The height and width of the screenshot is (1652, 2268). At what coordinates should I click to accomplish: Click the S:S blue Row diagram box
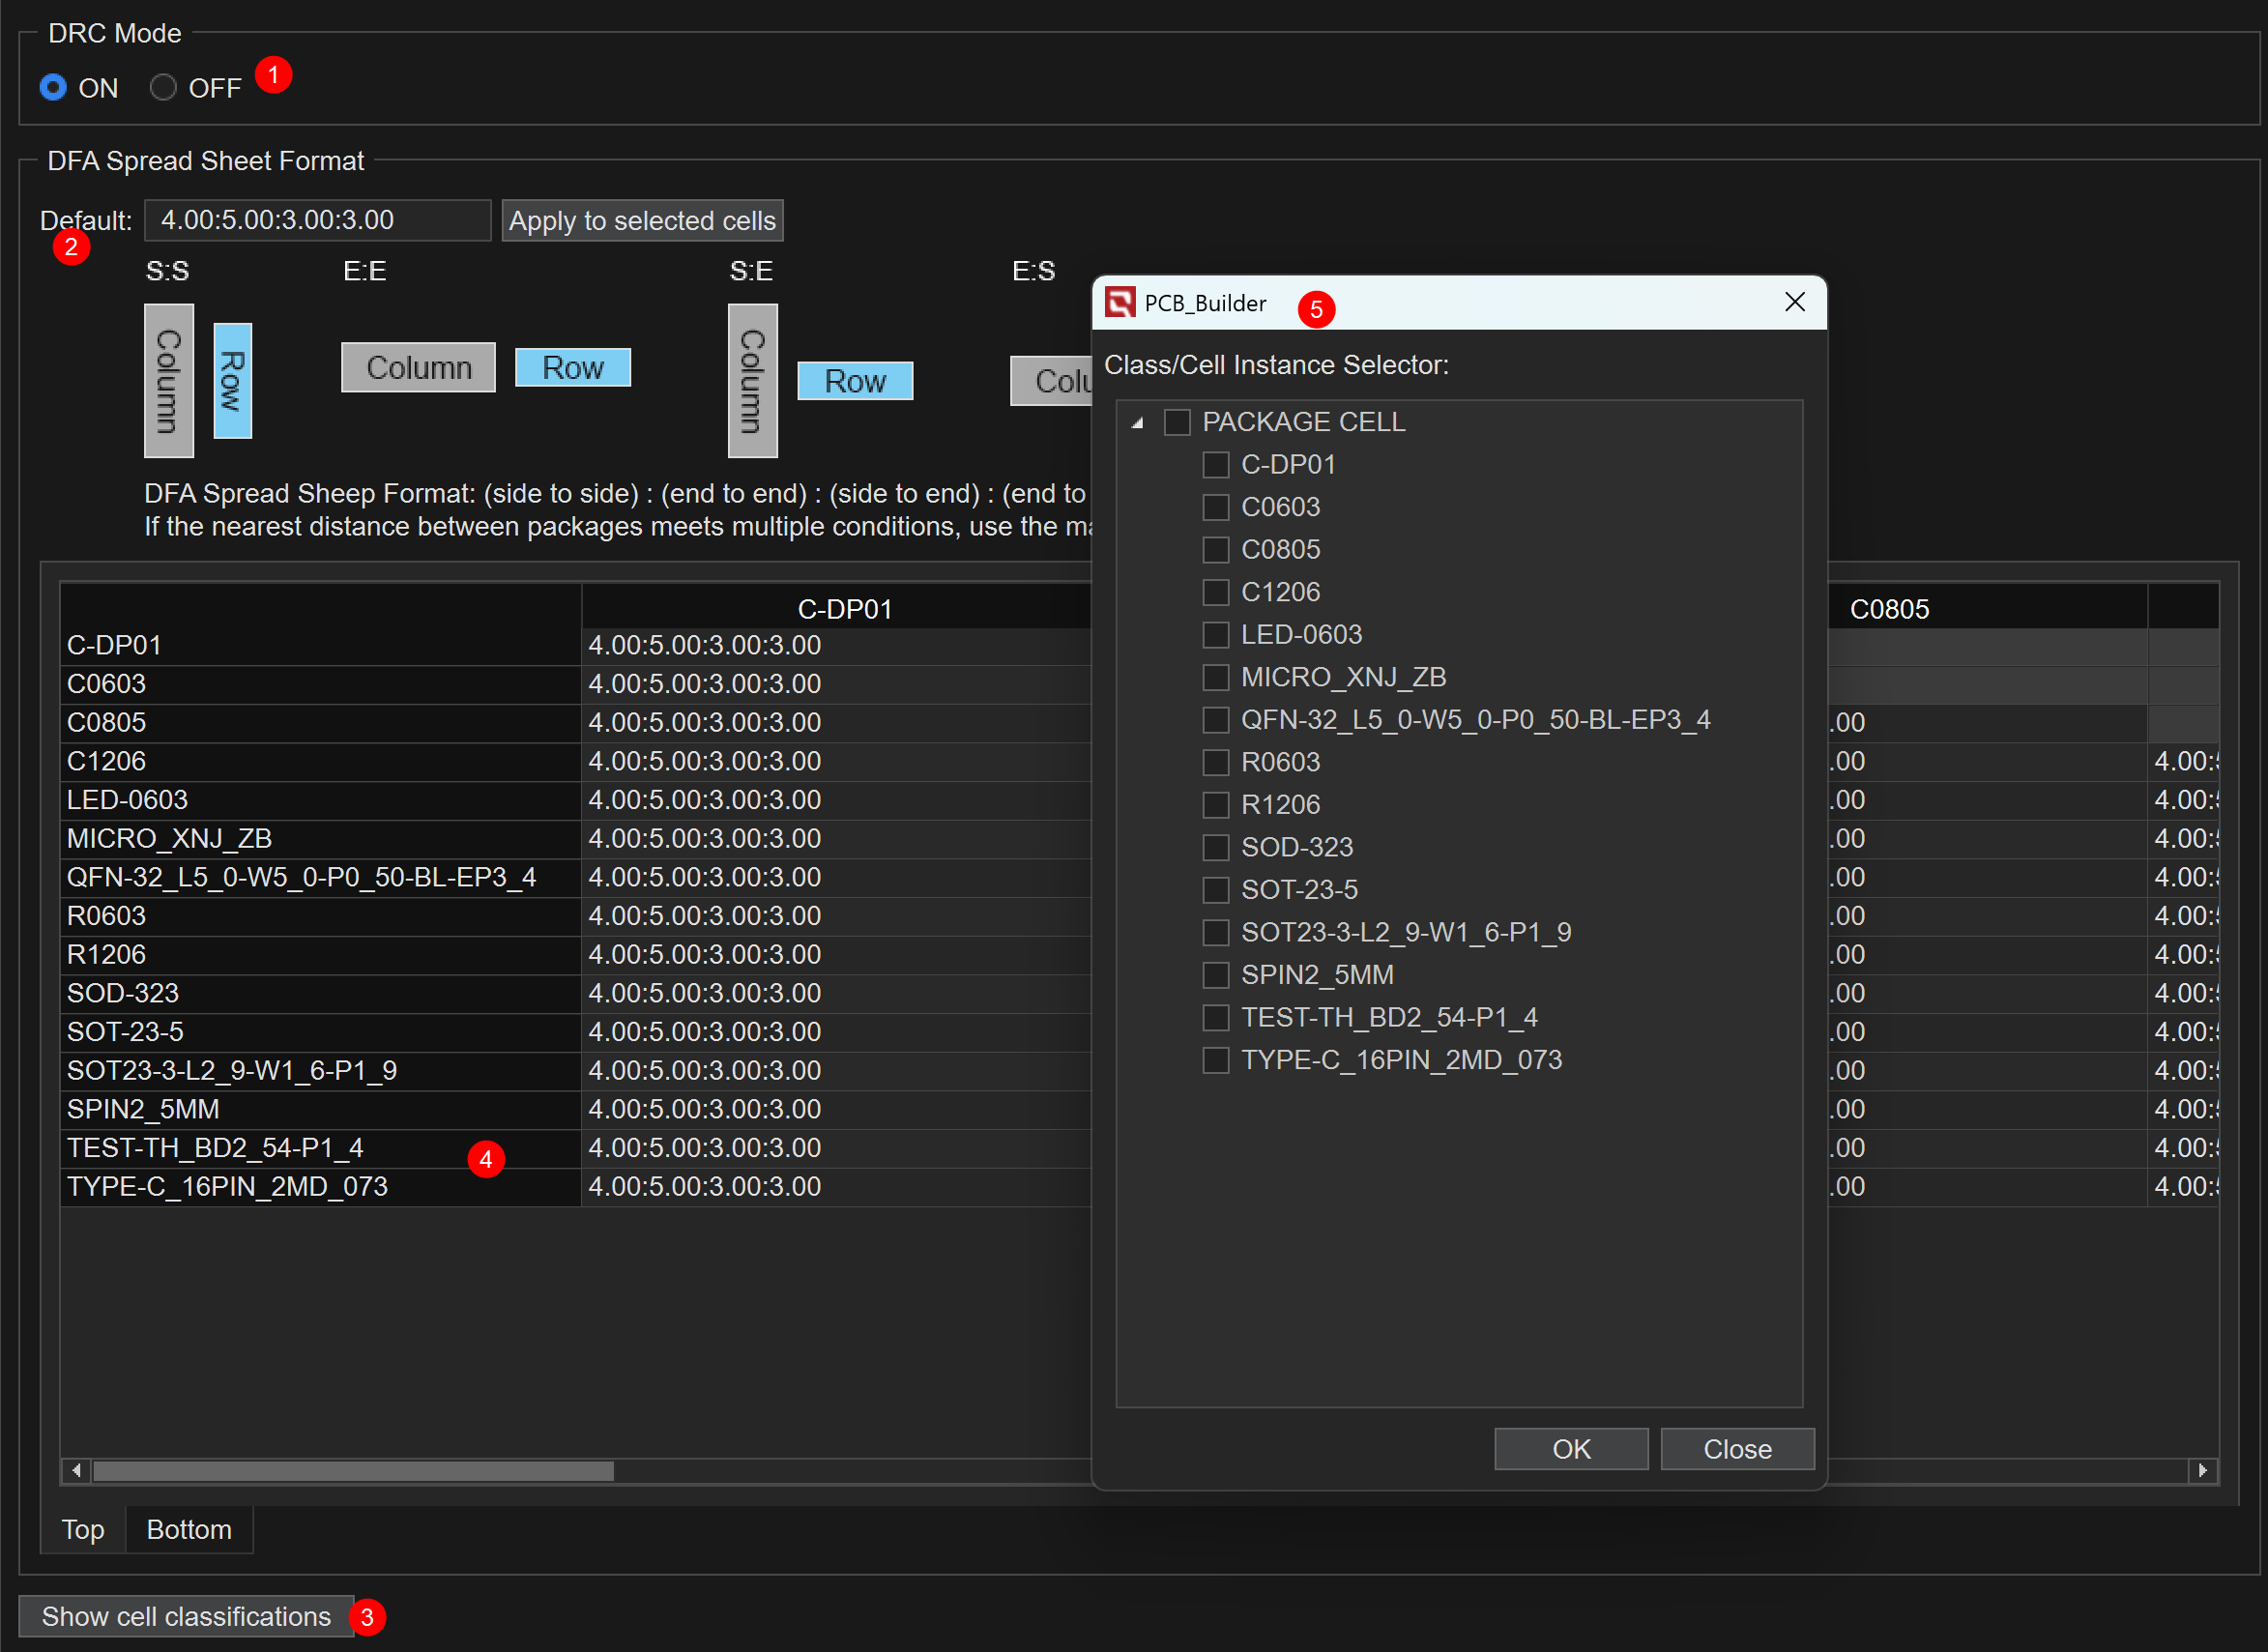(232, 380)
